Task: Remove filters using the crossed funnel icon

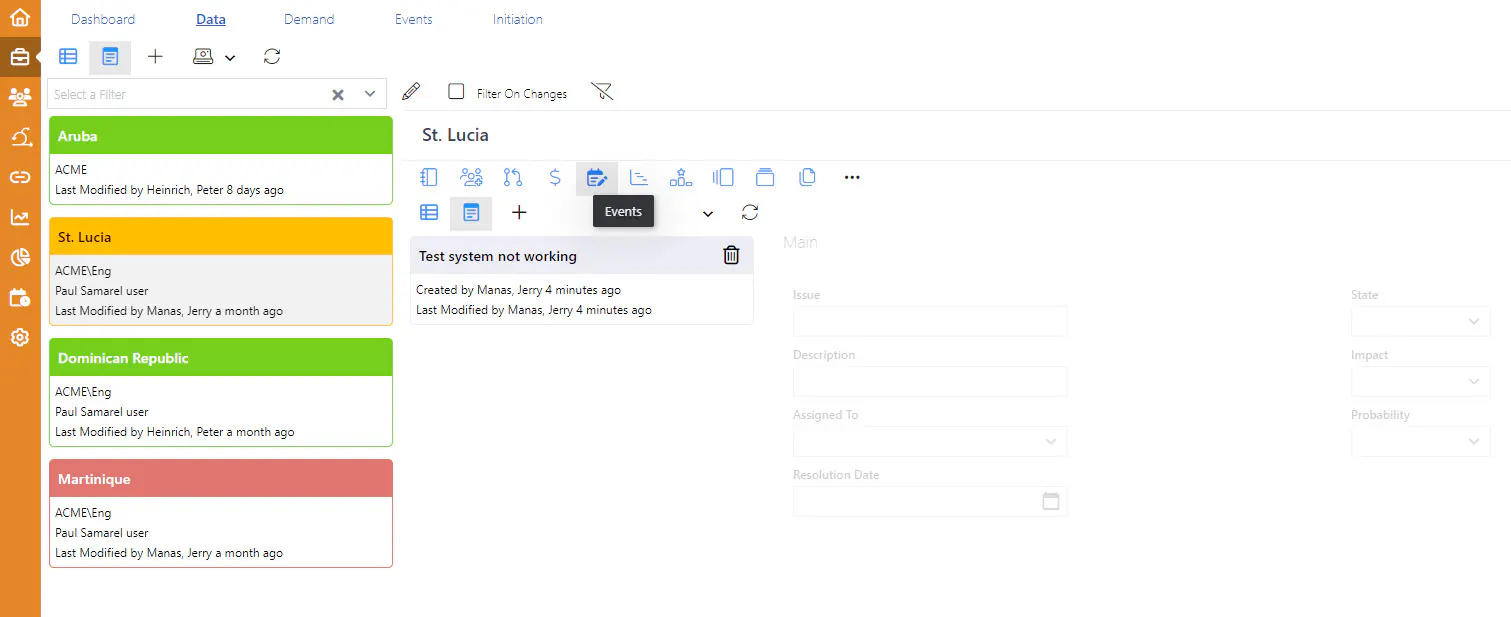Action: [602, 92]
